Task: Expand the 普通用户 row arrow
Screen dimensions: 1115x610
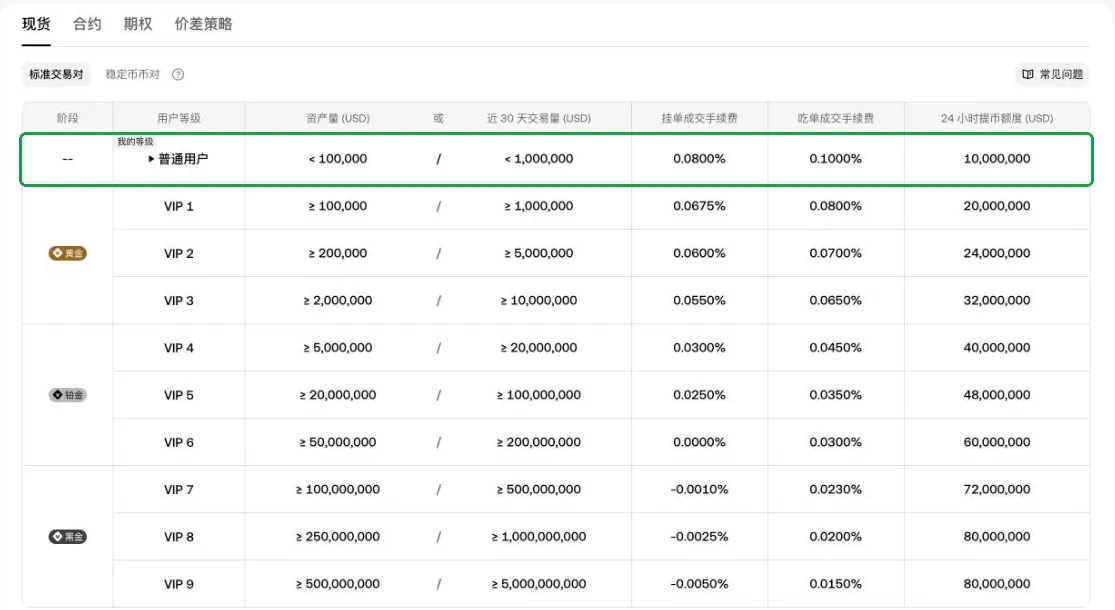Action: (x=151, y=159)
